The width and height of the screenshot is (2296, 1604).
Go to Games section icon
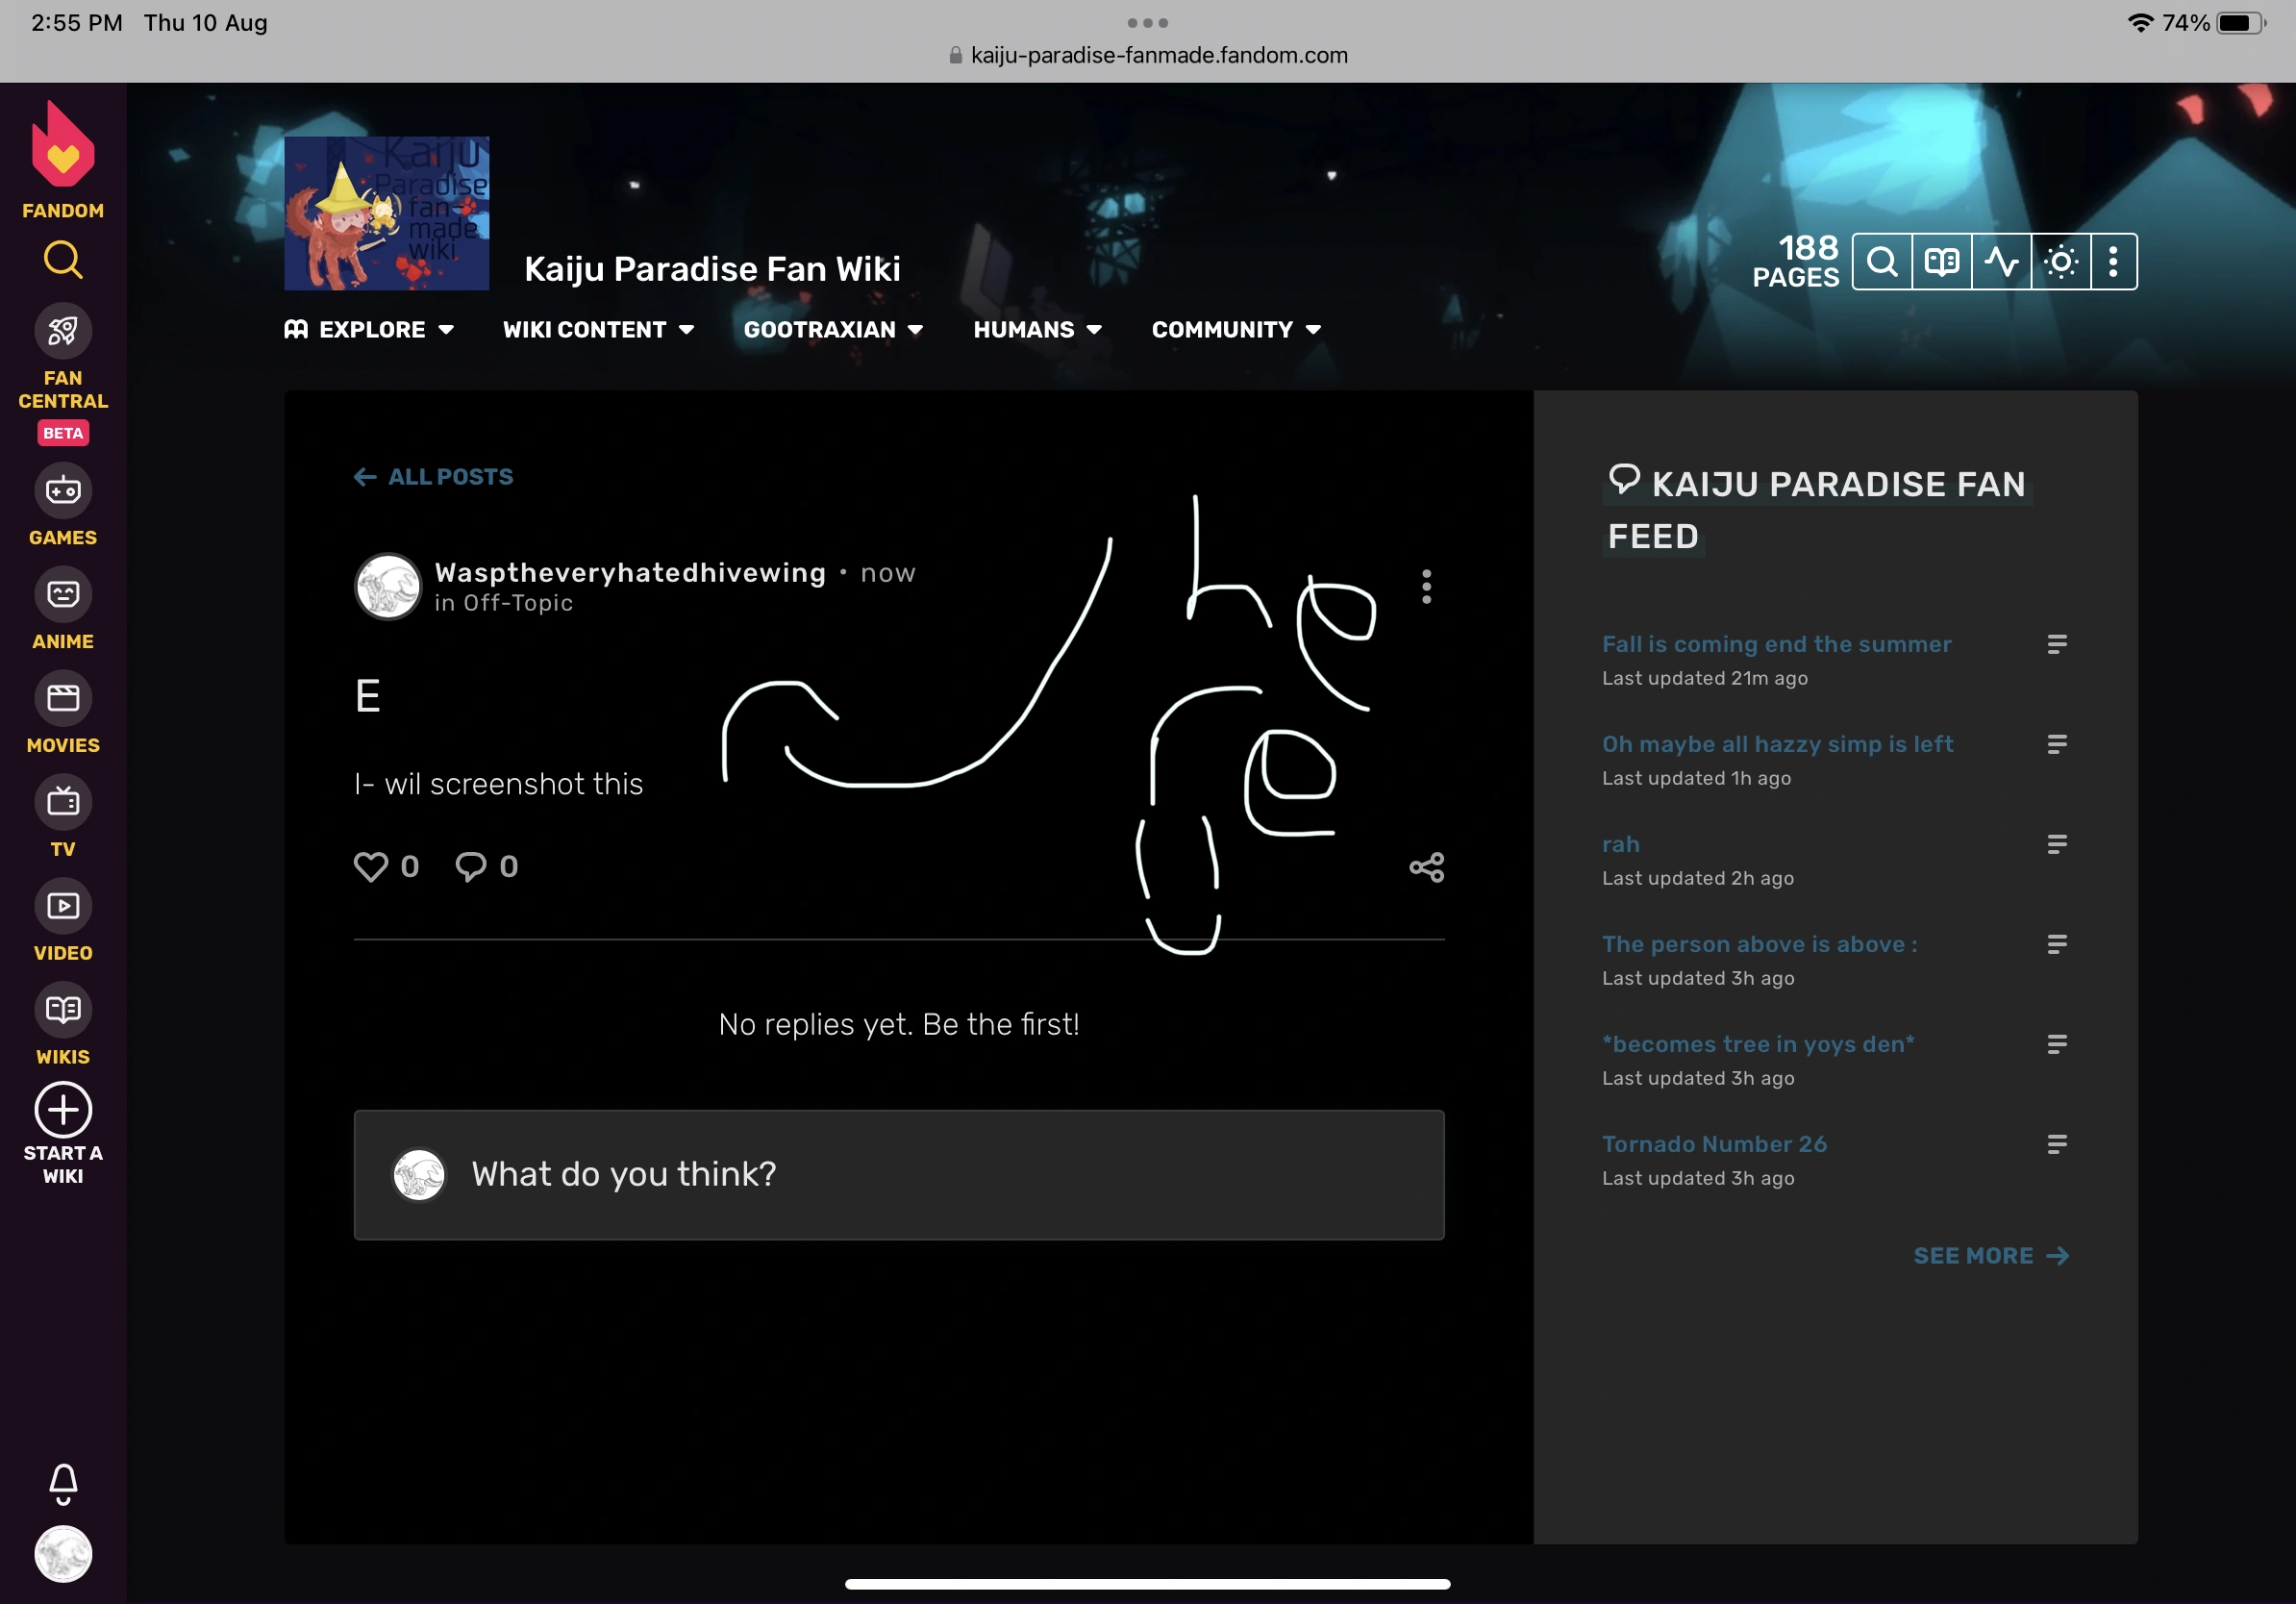63,491
